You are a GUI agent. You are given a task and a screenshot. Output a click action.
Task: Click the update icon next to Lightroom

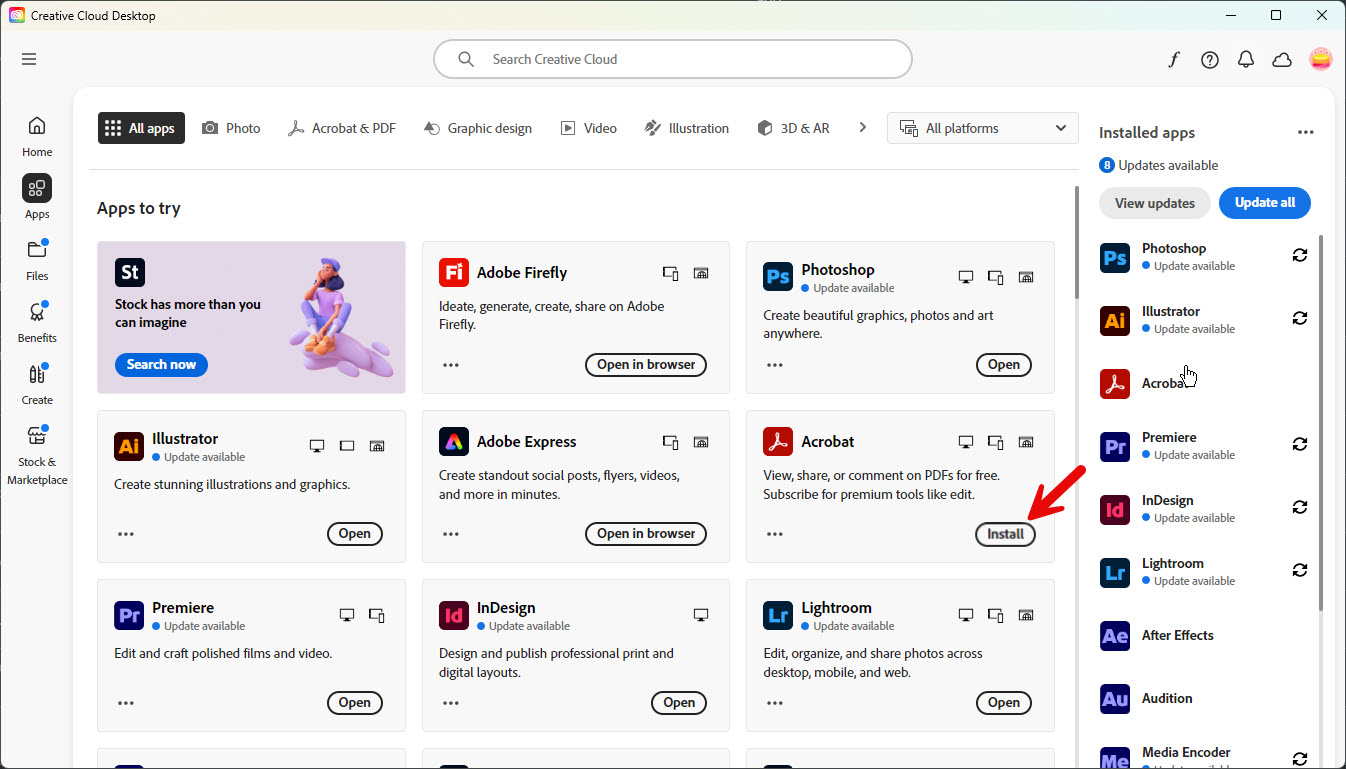(x=1300, y=570)
